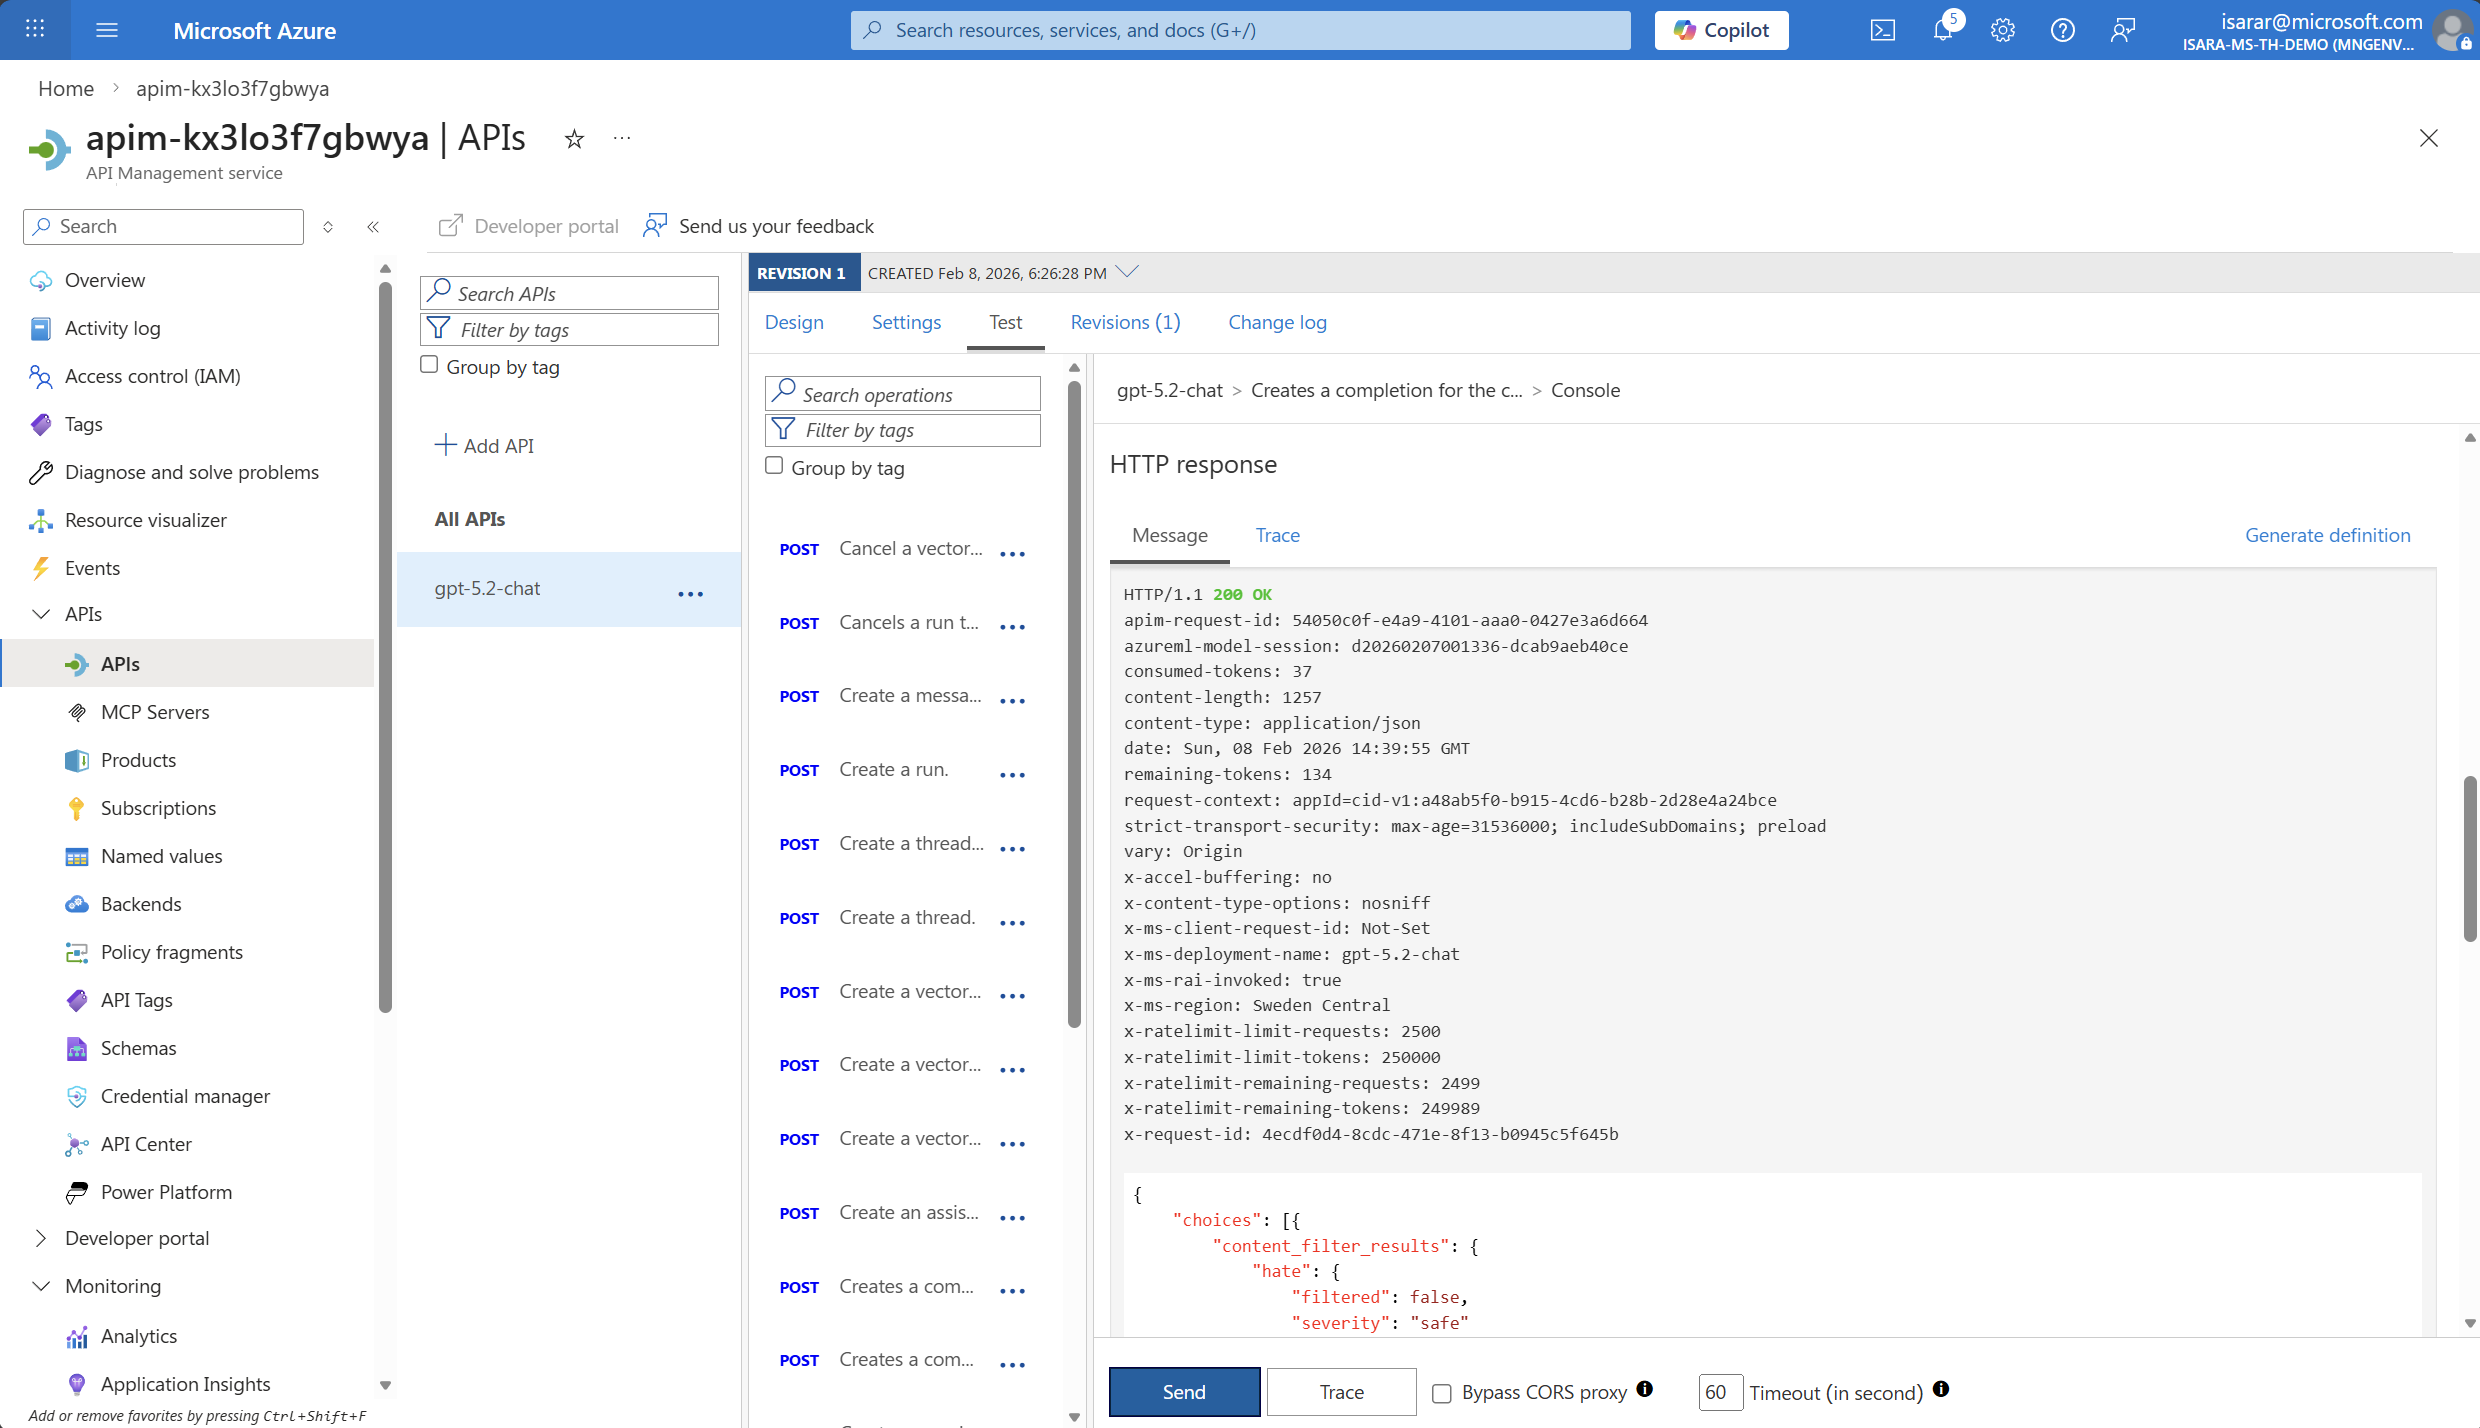Switch to the Revisions (1) tab
The width and height of the screenshot is (2480, 1428).
click(1125, 322)
